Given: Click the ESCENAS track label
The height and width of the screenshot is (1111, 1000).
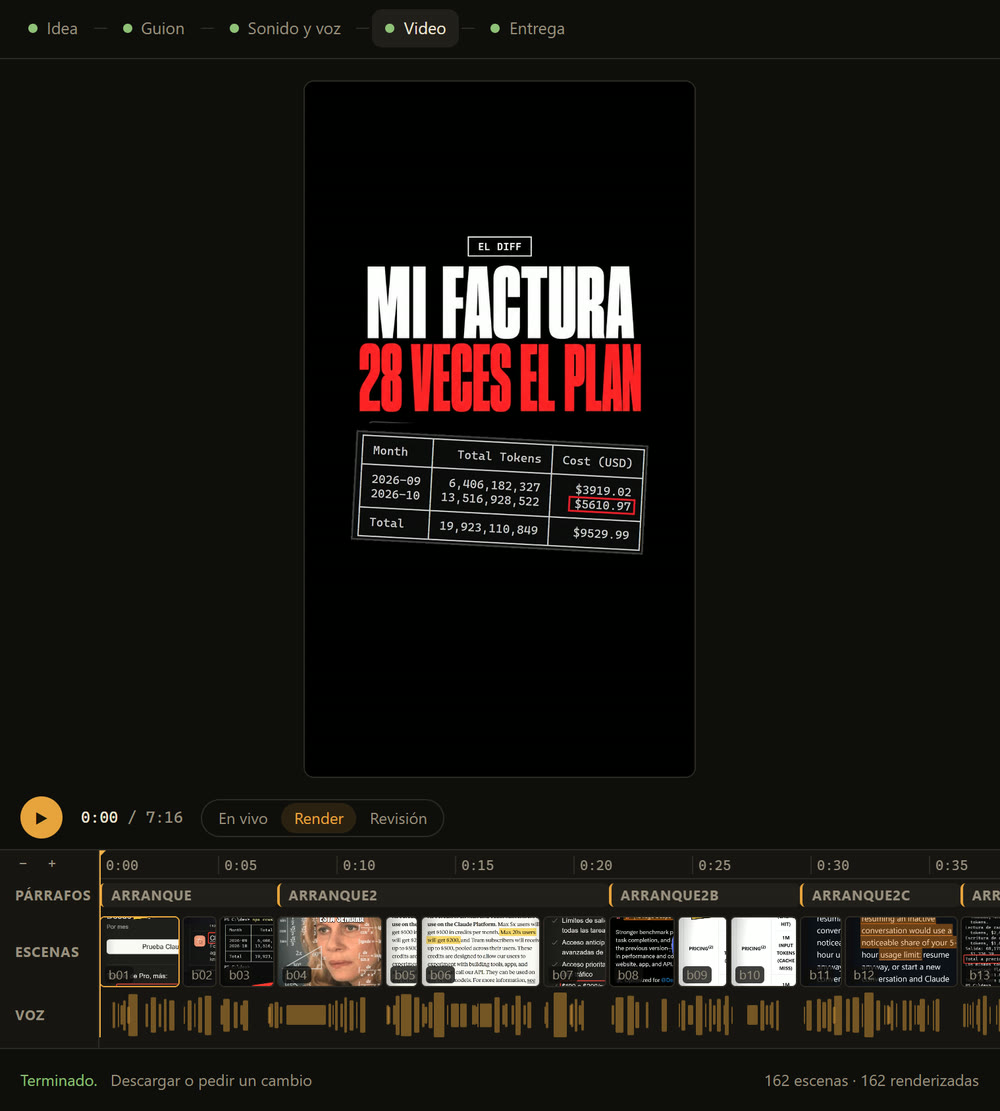Looking at the screenshot, I should coord(47,952).
